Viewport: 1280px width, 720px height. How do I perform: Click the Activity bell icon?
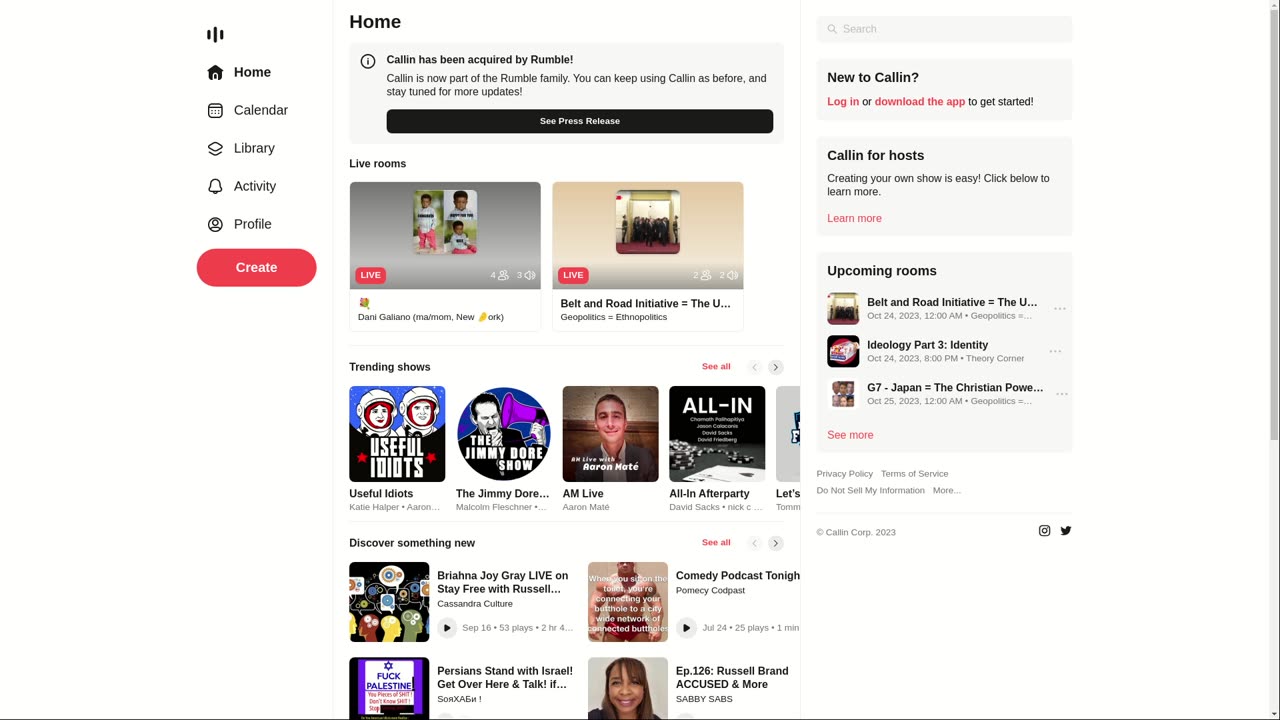tap(215, 186)
